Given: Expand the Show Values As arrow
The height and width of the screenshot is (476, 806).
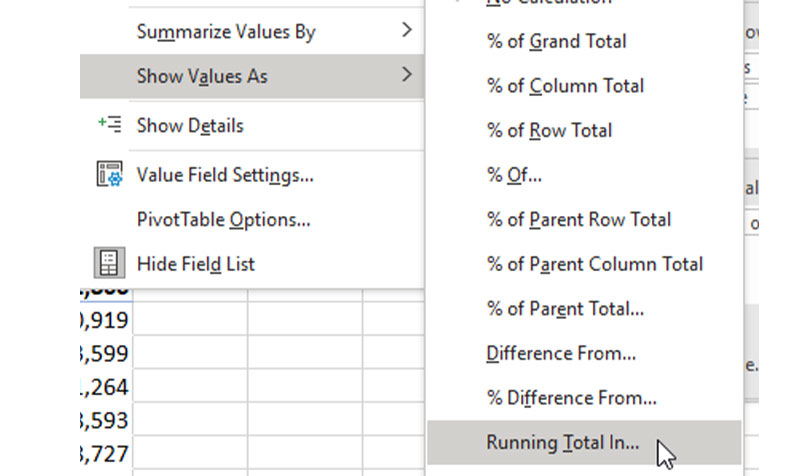Looking at the screenshot, I should 407,75.
